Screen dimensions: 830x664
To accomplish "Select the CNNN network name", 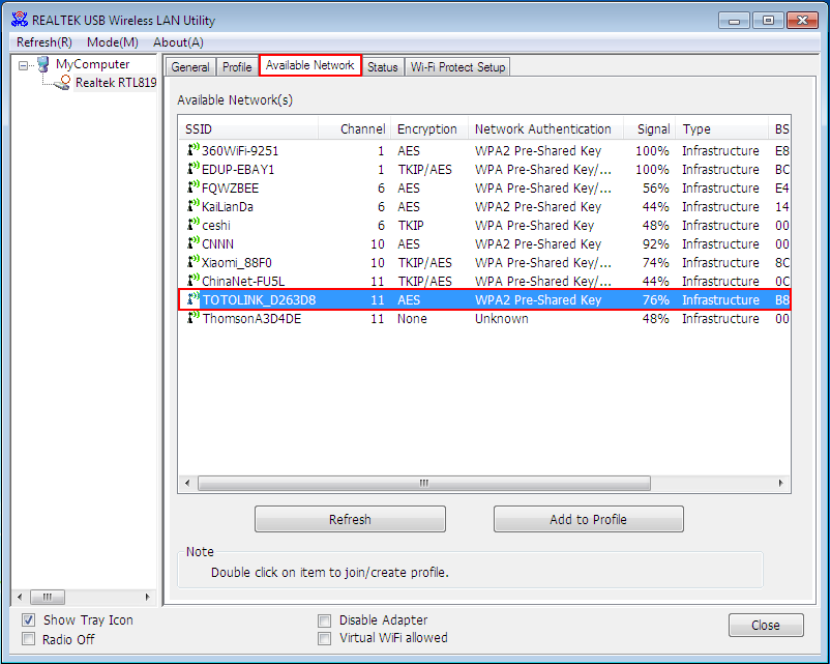I will click(x=218, y=244).
